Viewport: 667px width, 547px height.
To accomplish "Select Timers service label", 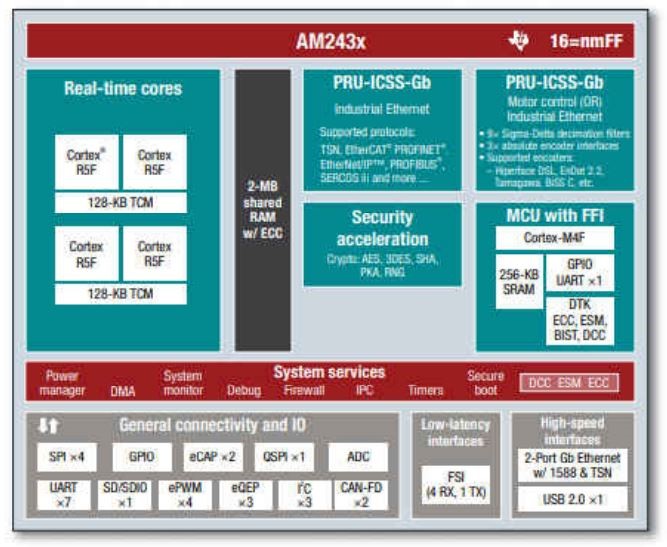I will pos(425,390).
